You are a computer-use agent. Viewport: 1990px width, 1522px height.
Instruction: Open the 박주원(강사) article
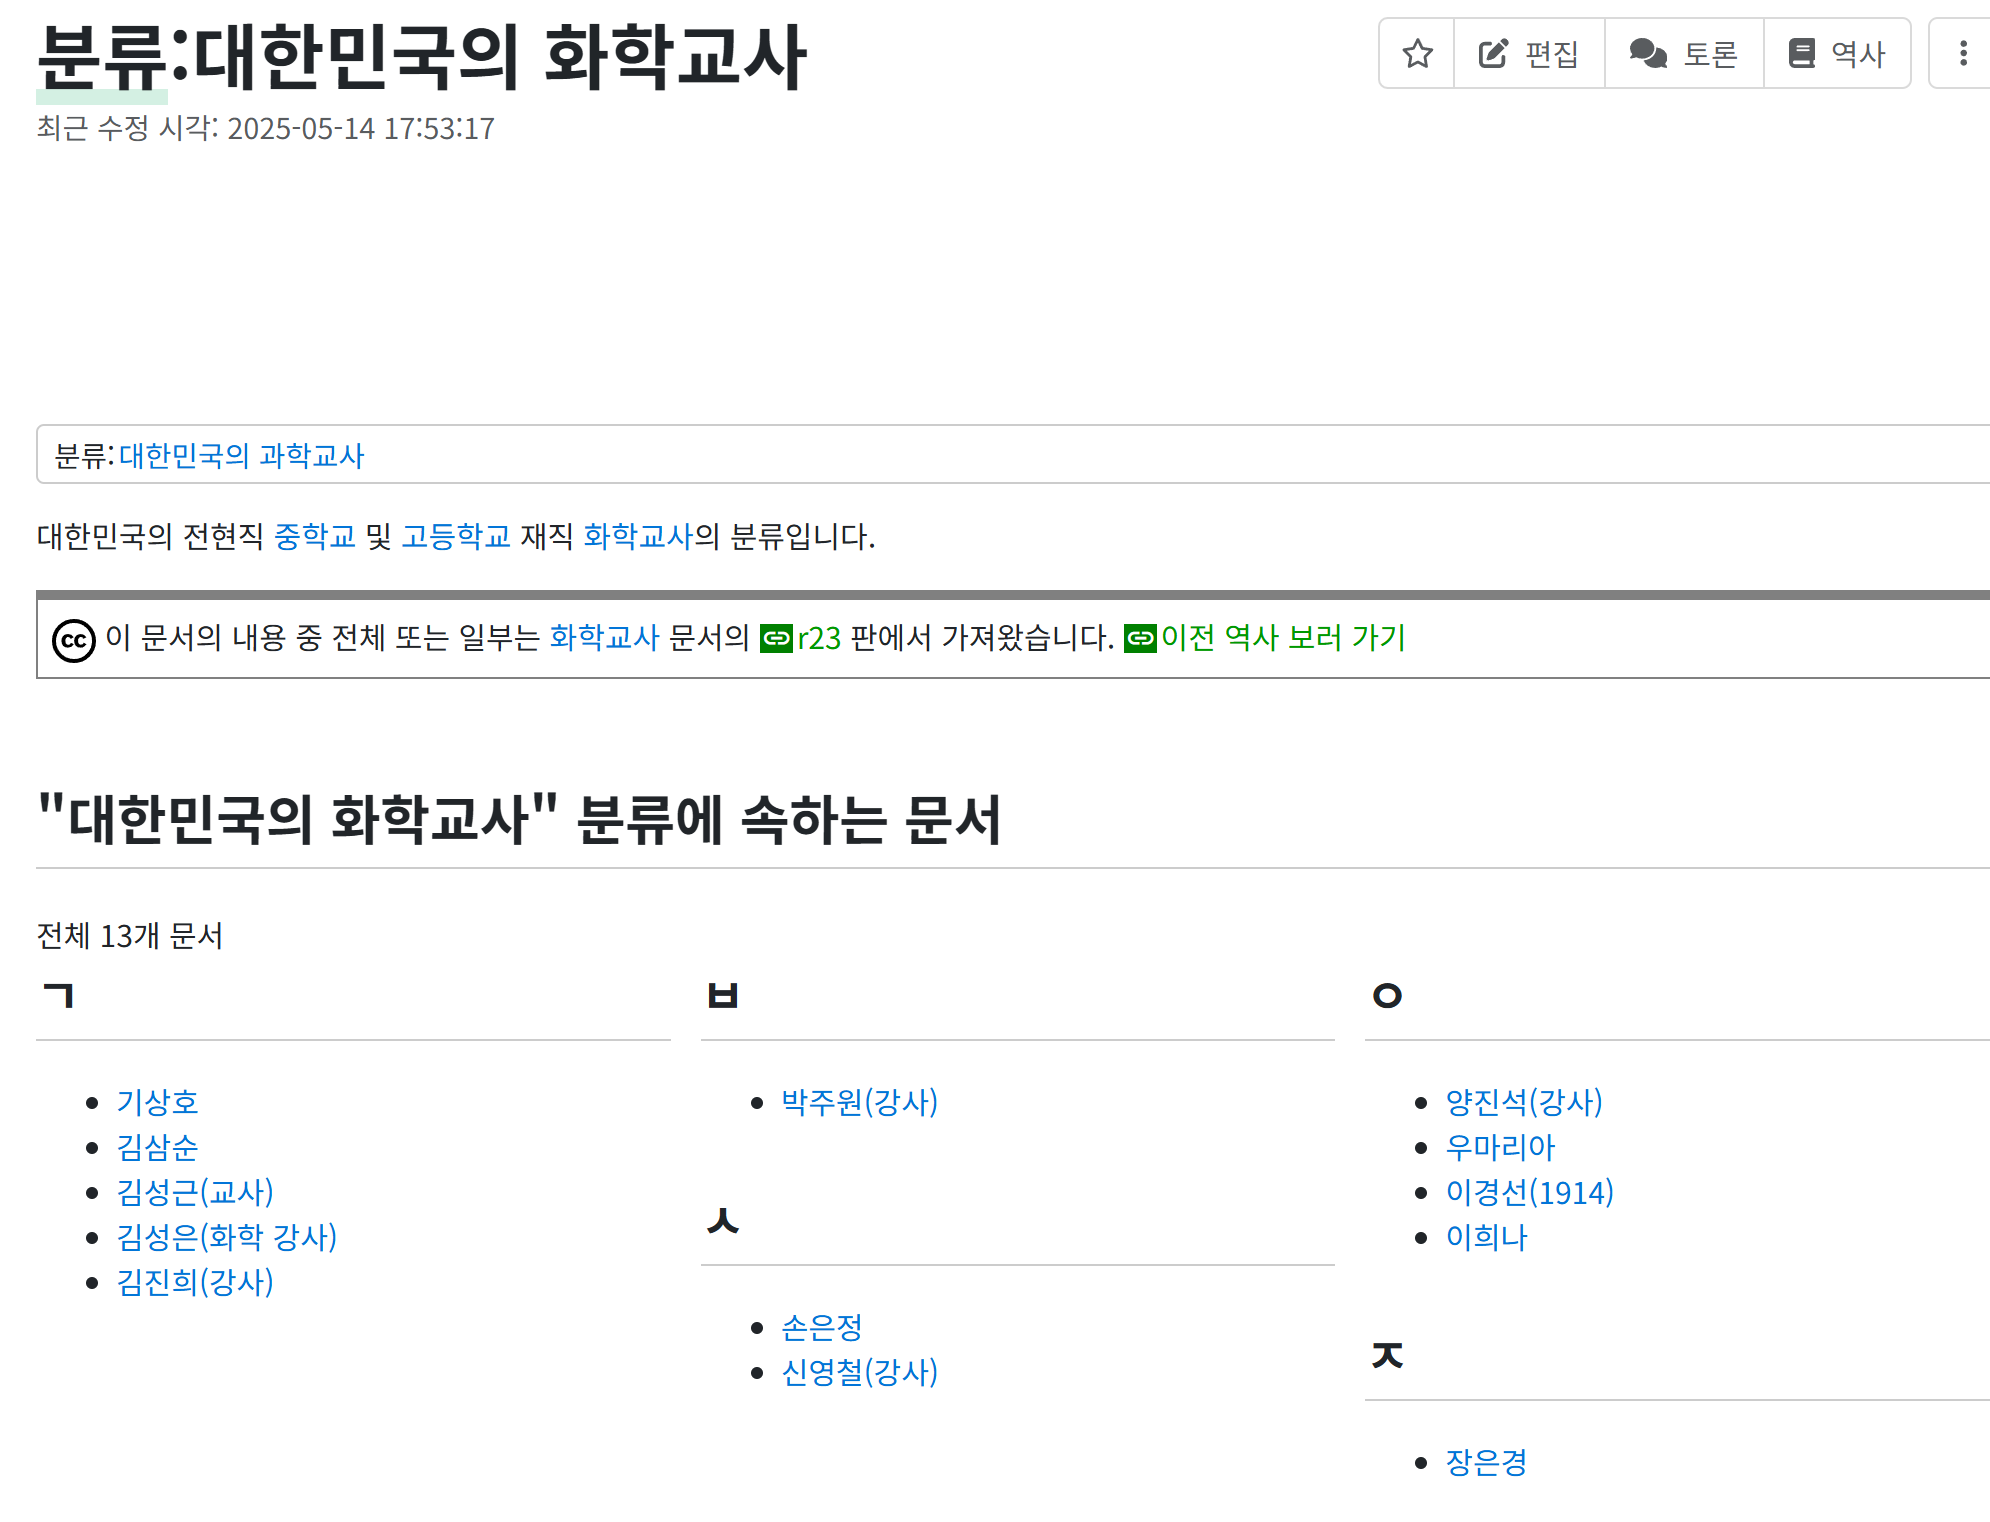click(859, 1102)
